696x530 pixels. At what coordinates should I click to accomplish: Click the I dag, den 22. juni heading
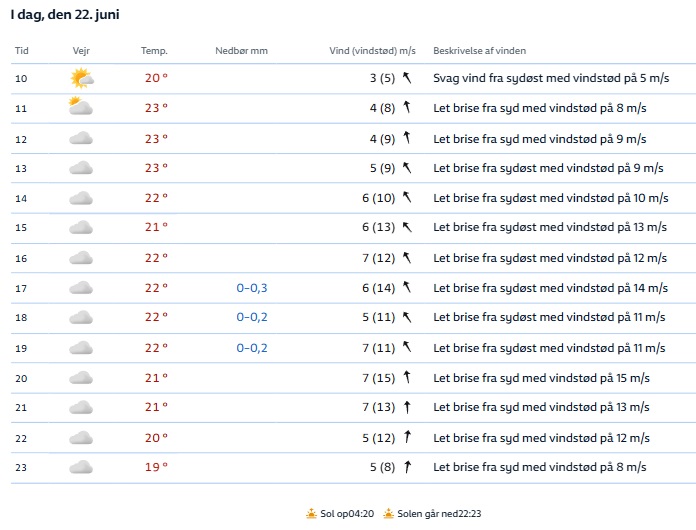click(68, 16)
